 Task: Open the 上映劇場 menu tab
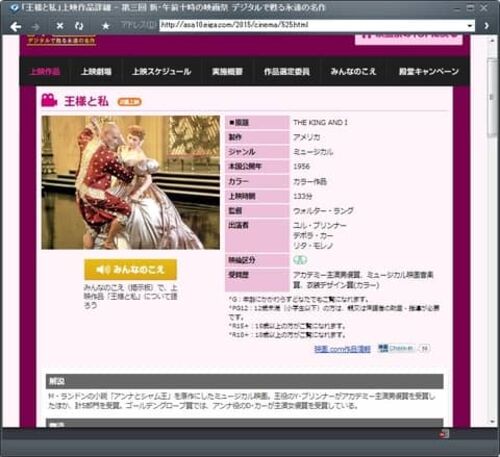(96, 71)
